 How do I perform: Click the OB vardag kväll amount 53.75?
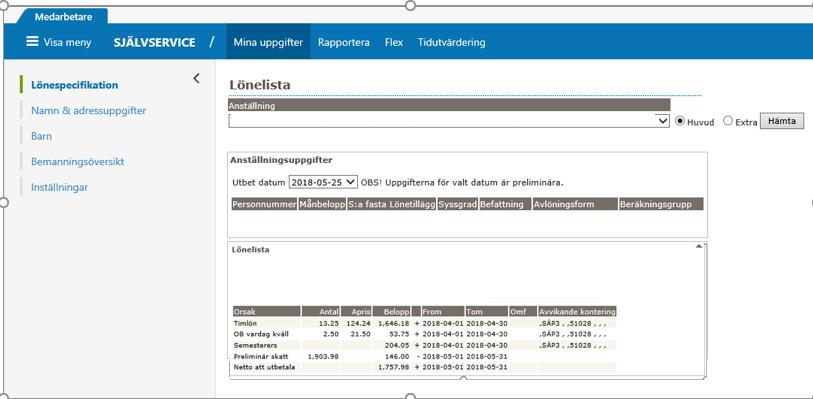pos(400,334)
